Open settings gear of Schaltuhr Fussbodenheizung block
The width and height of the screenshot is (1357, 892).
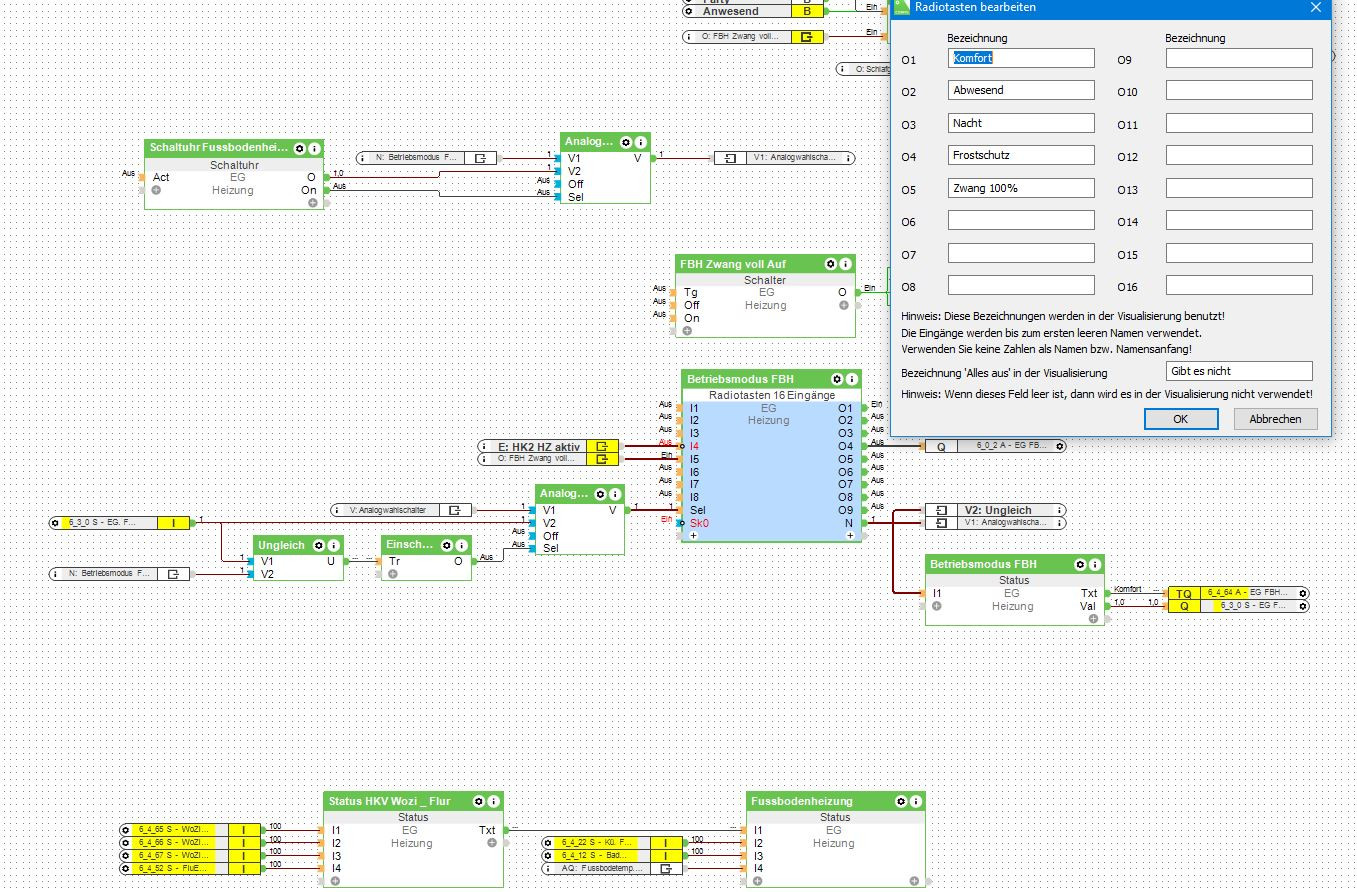(299, 148)
